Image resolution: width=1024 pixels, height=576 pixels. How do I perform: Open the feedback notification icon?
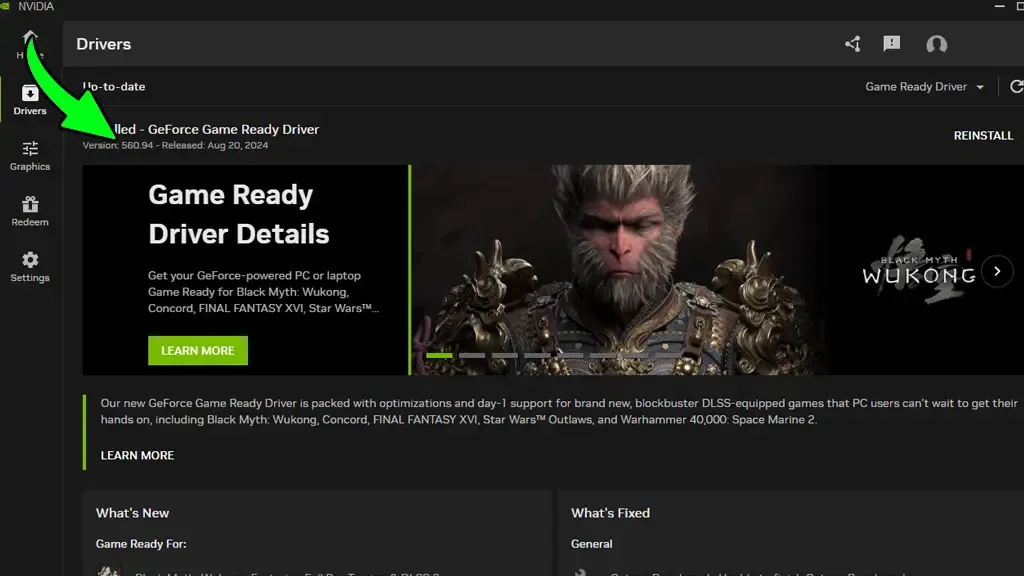click(891, 44)
